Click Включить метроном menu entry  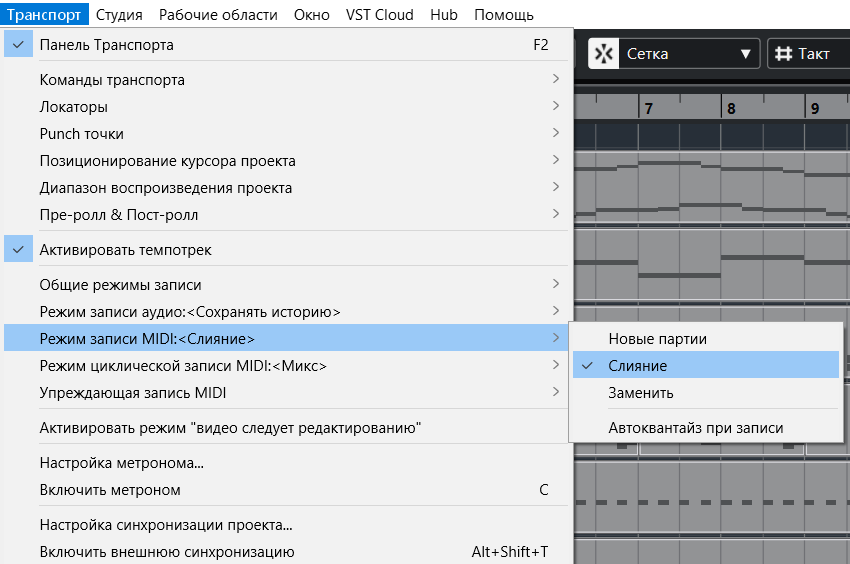[x=110, y=490]
